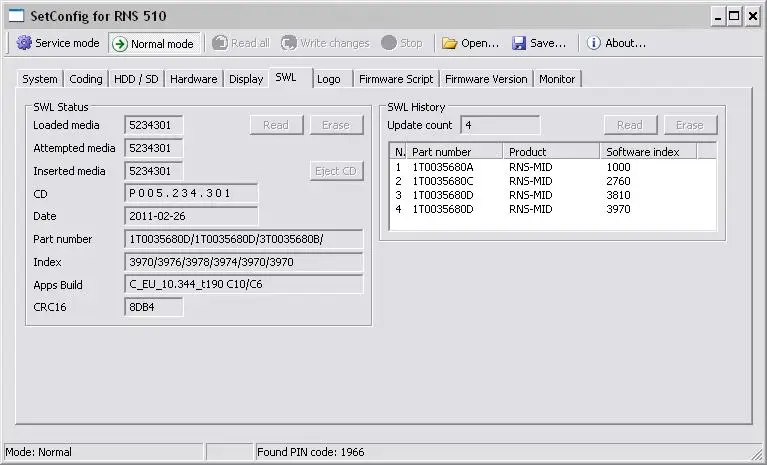Click the Loaded media field
This screenshot has height=465, width=767.
pos(154,125)
